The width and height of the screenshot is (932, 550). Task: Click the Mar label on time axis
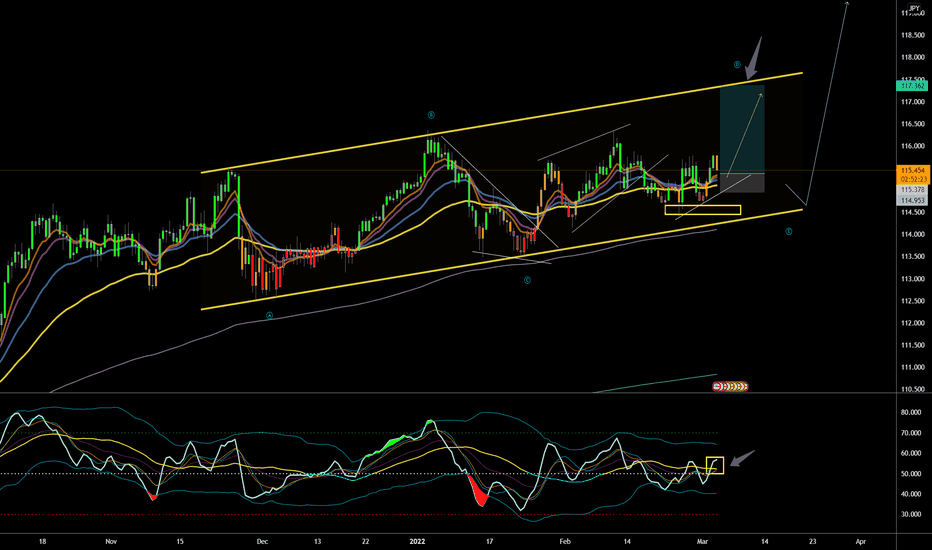click(703, 542)
